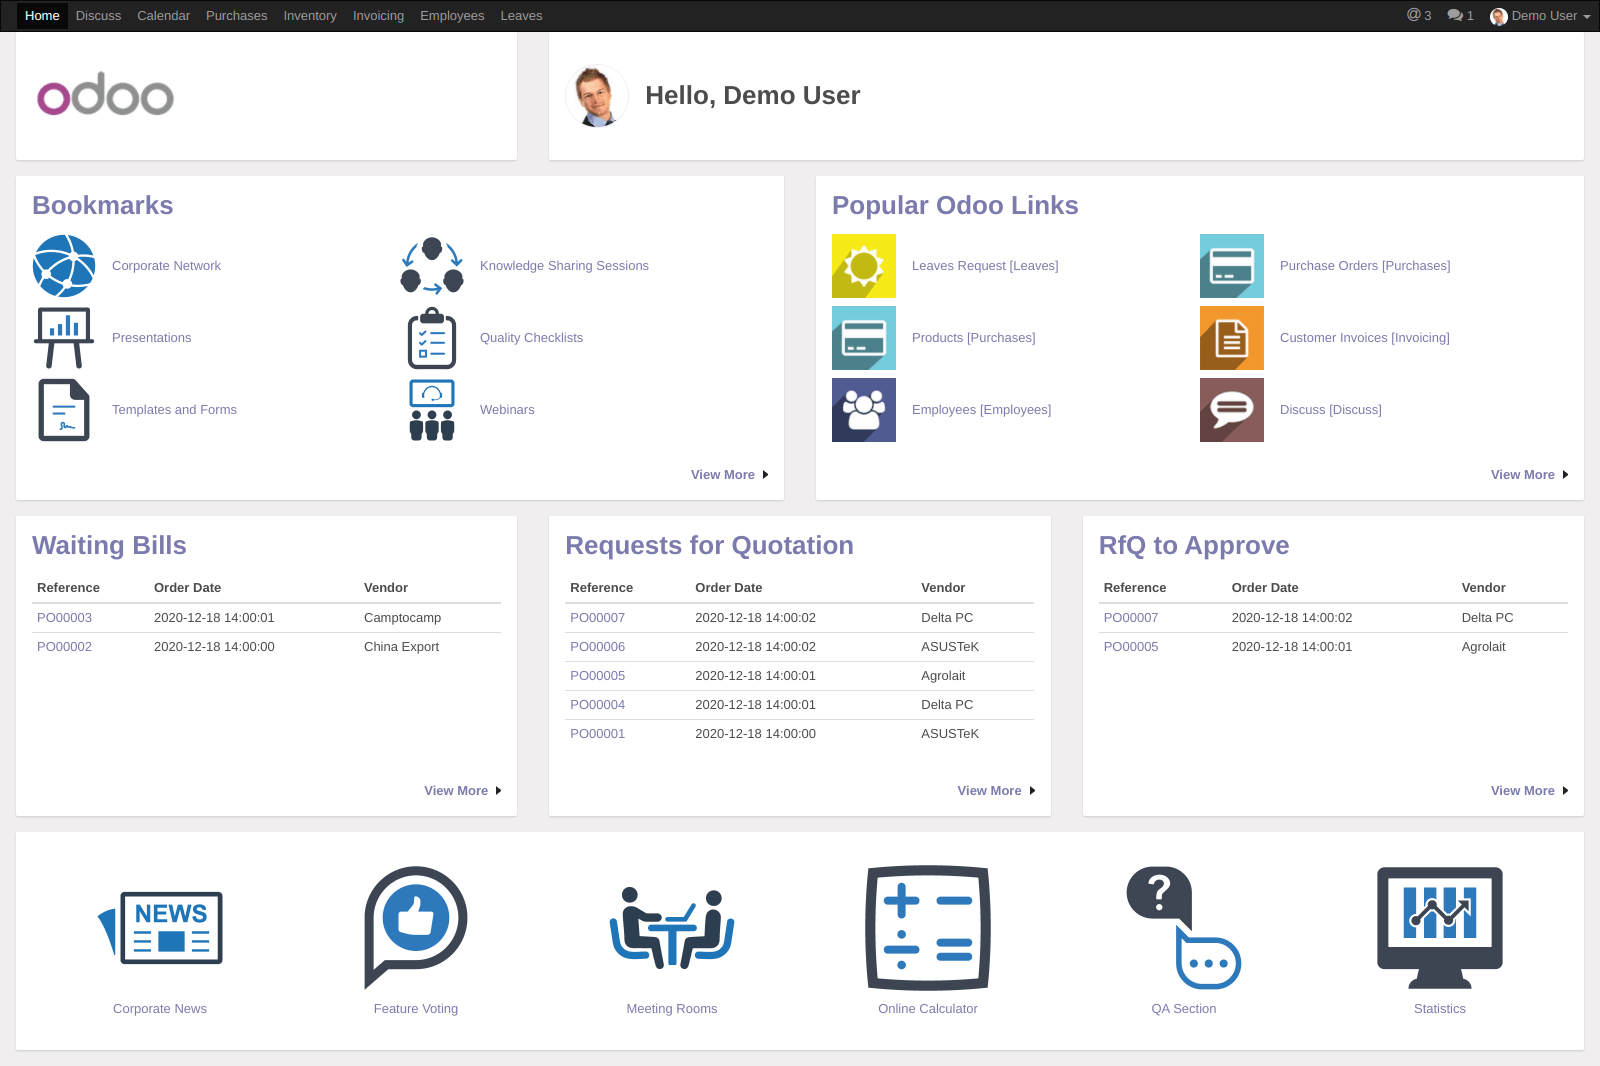Image resolution: width=1600 pixels, height=1066 pixels.
Task: Open the Invoicing menu
Action: (x=378, y=15)
